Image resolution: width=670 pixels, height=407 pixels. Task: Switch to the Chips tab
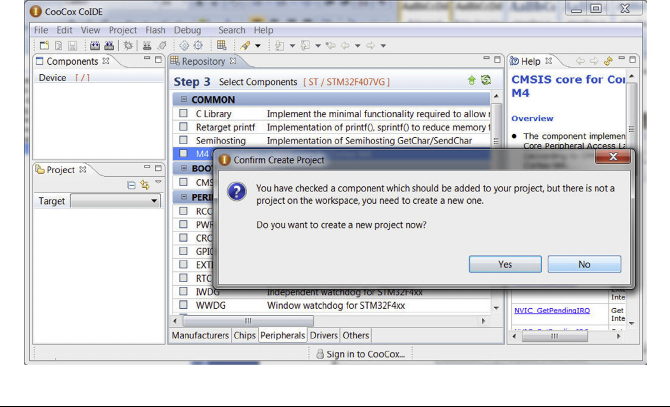click(x=244, y=336)
